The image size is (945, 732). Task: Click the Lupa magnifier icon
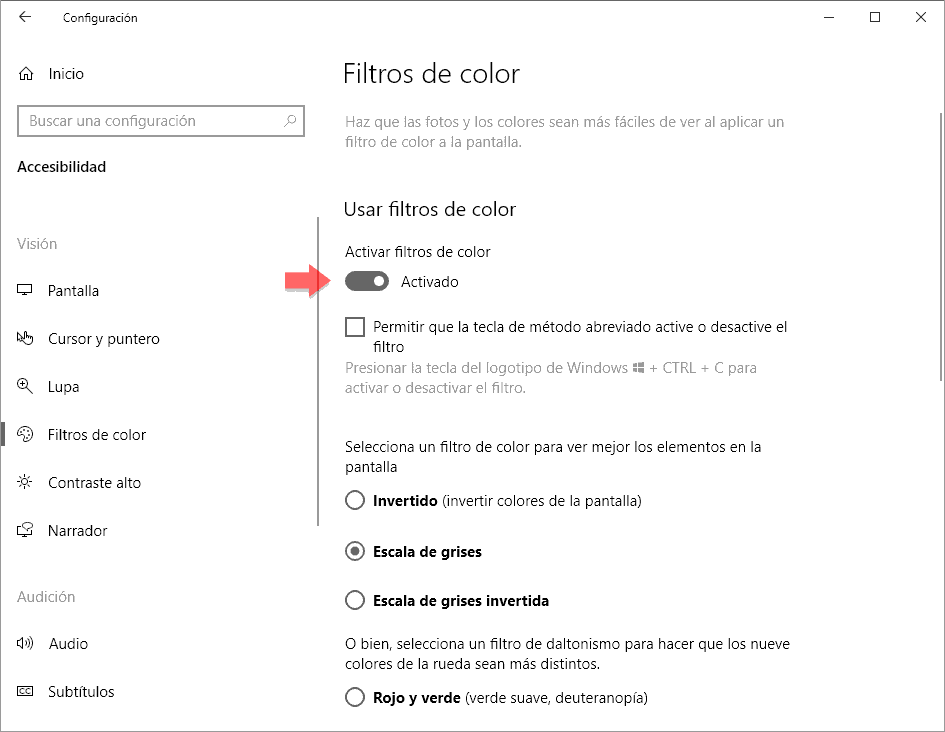[26, 387]
